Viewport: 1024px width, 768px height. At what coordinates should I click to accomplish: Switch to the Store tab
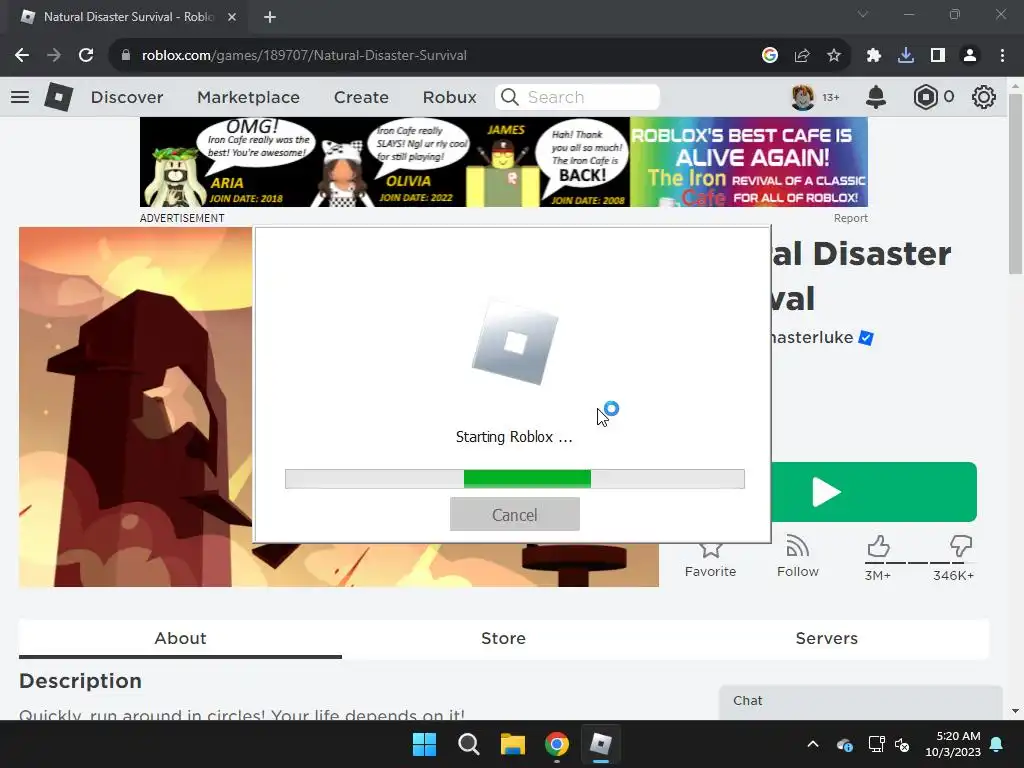pyautogui.click(x=503, y=638)
